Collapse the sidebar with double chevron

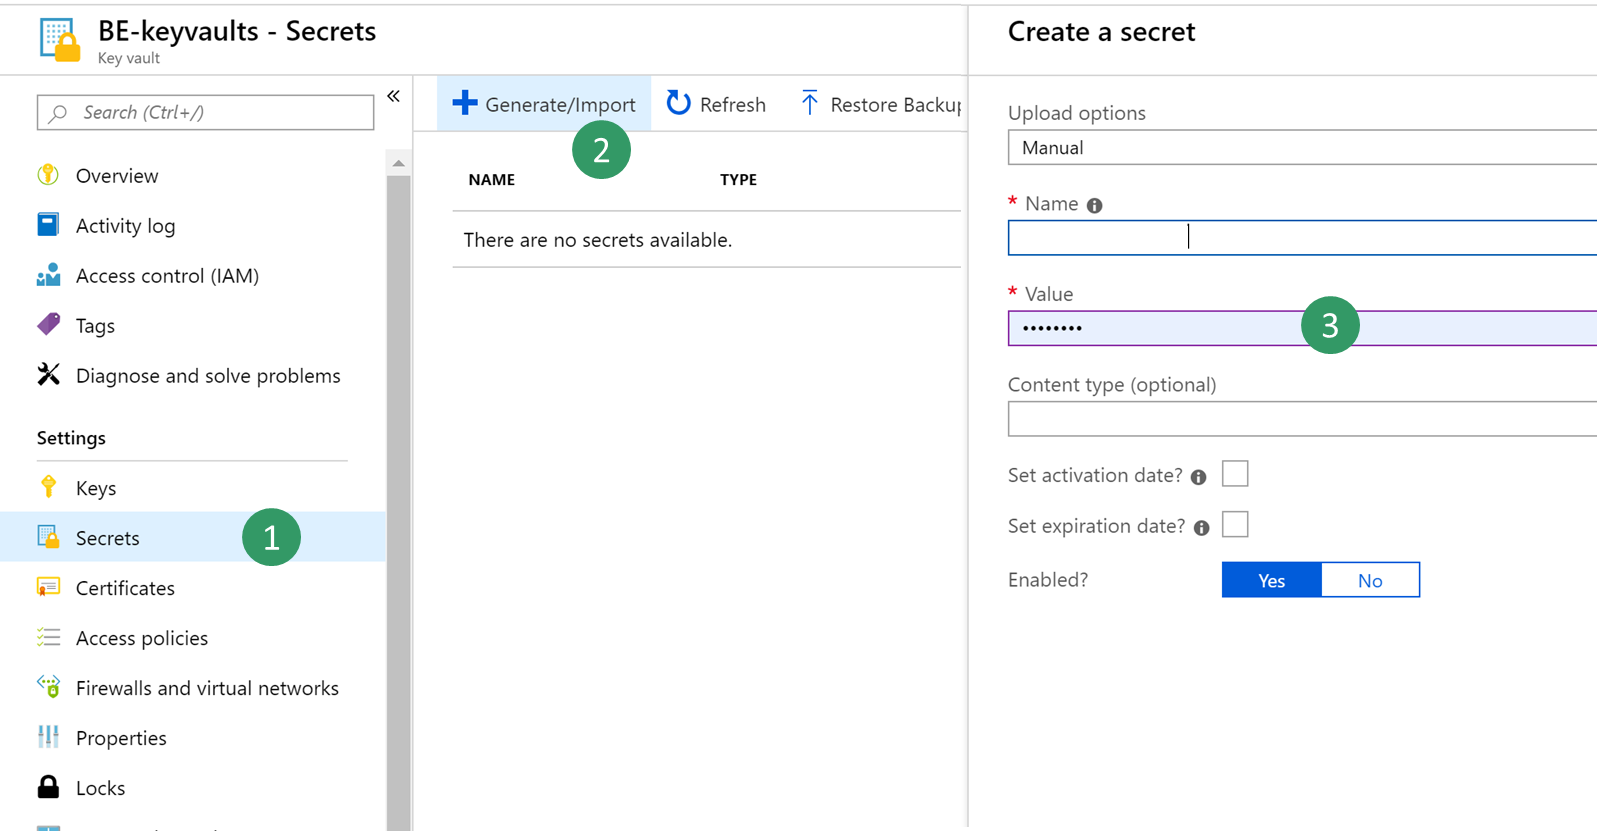point(394,97)
